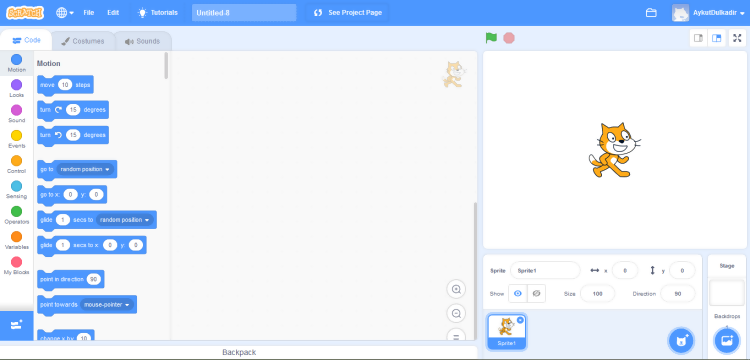
Task: Open the Edit menu
Action: point(113,13)
